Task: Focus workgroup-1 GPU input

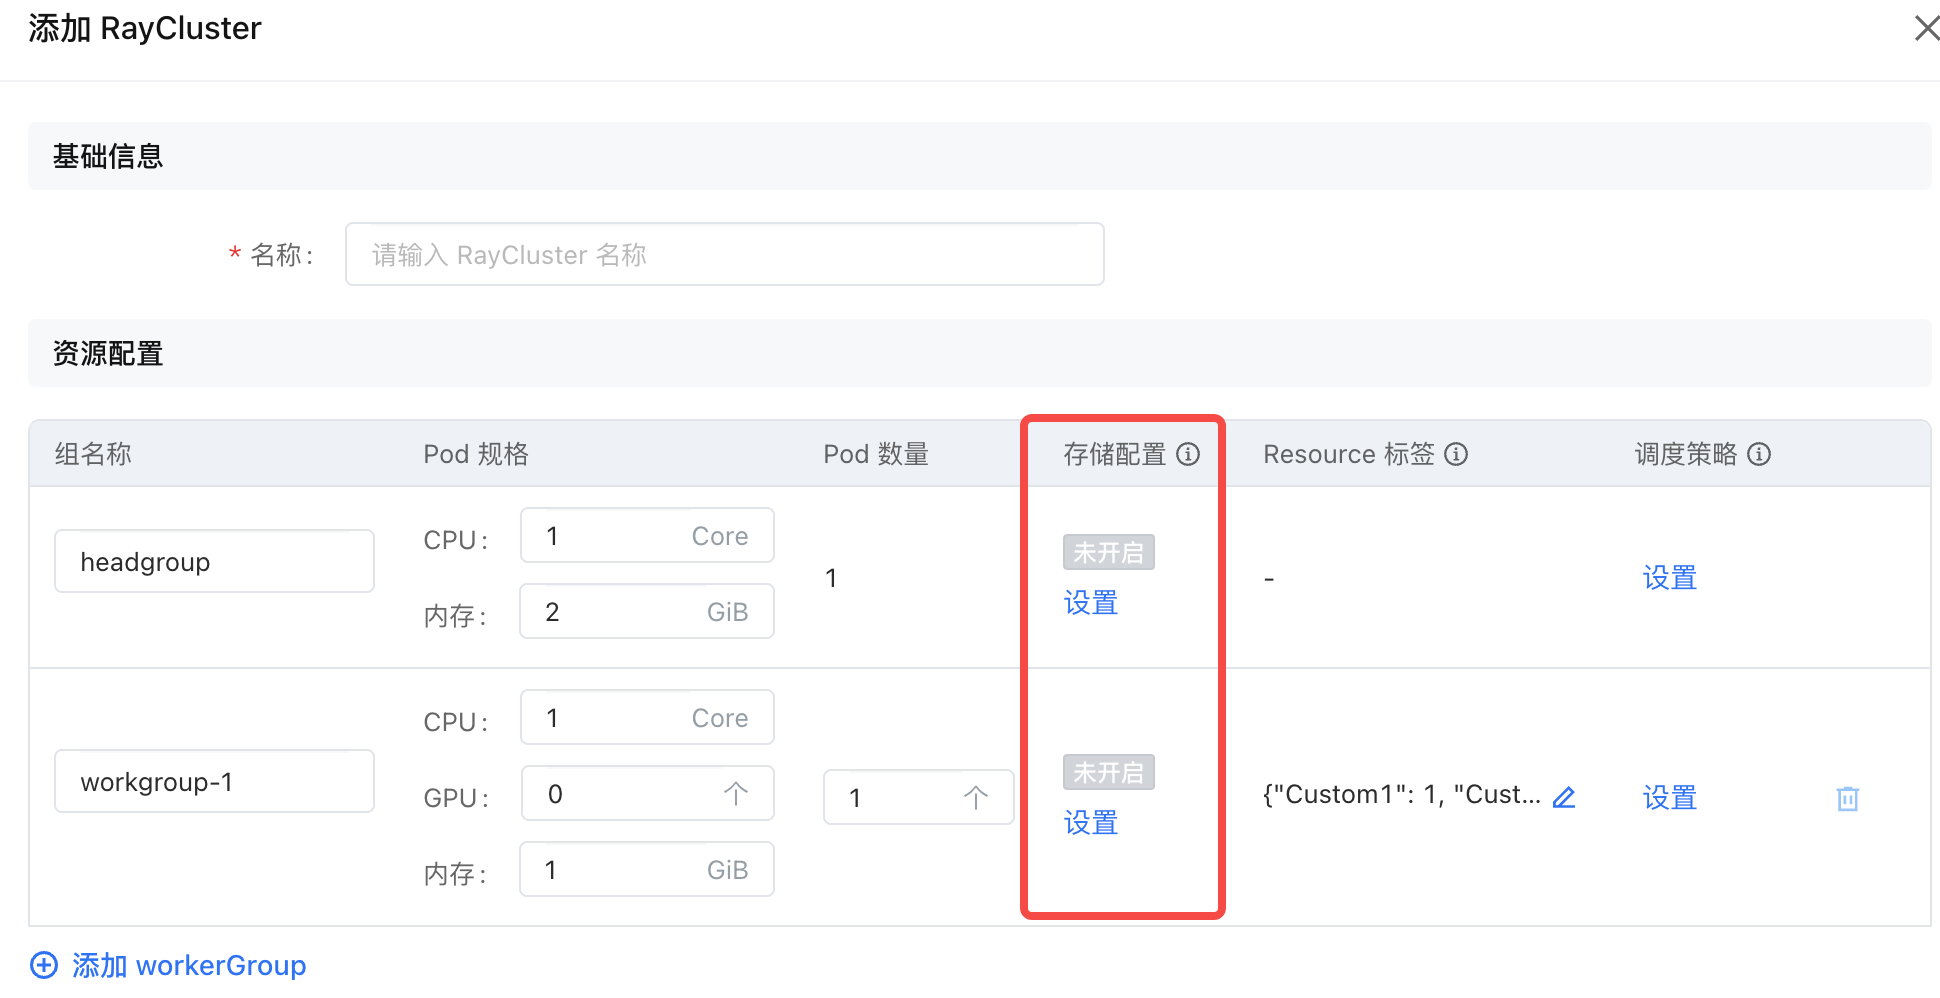Action: pyautogui.click(x=647, y=793)
